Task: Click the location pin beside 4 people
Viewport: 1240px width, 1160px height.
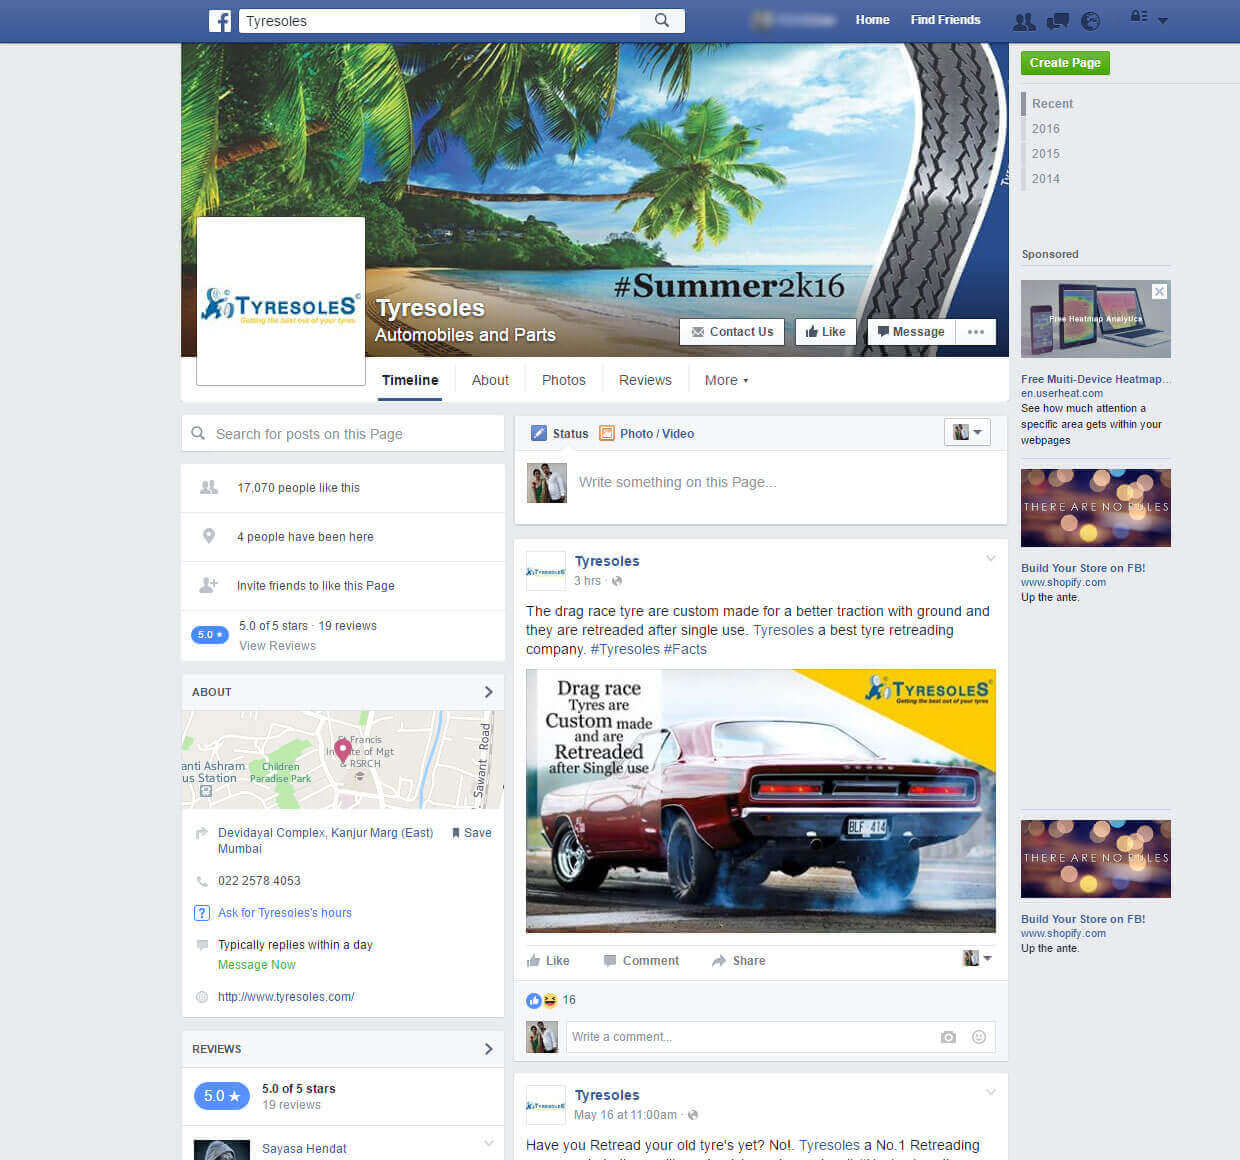Action: pos(209,536)
